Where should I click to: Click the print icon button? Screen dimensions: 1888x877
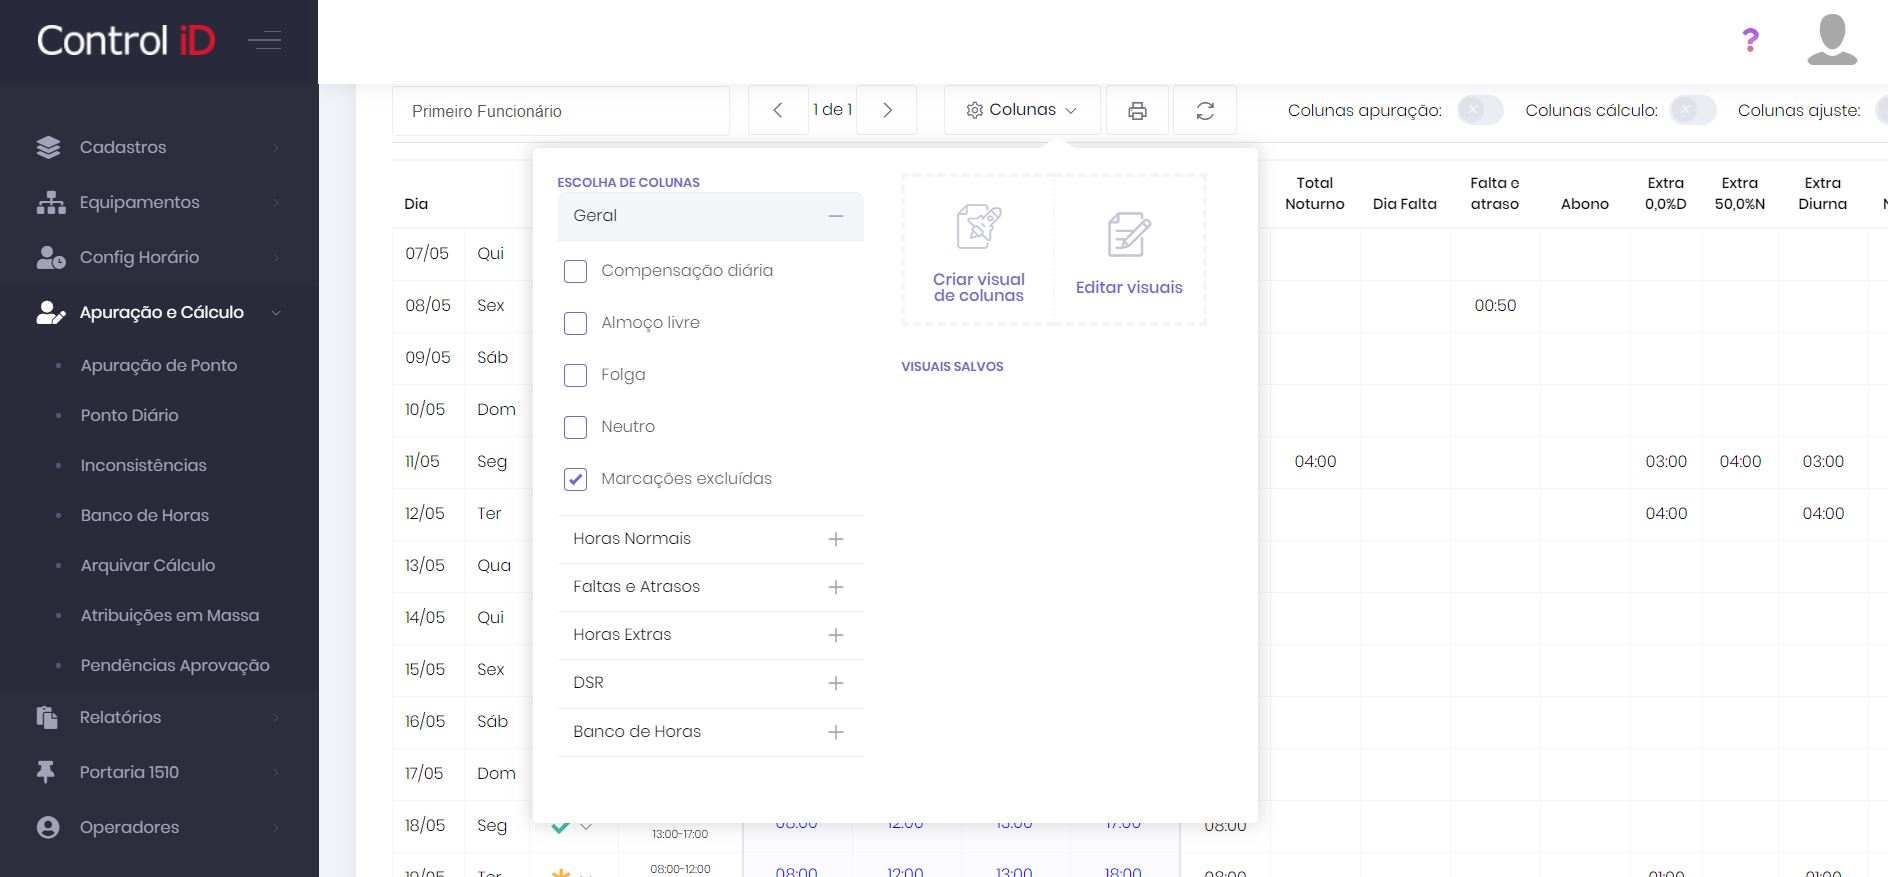(1137, 111)
